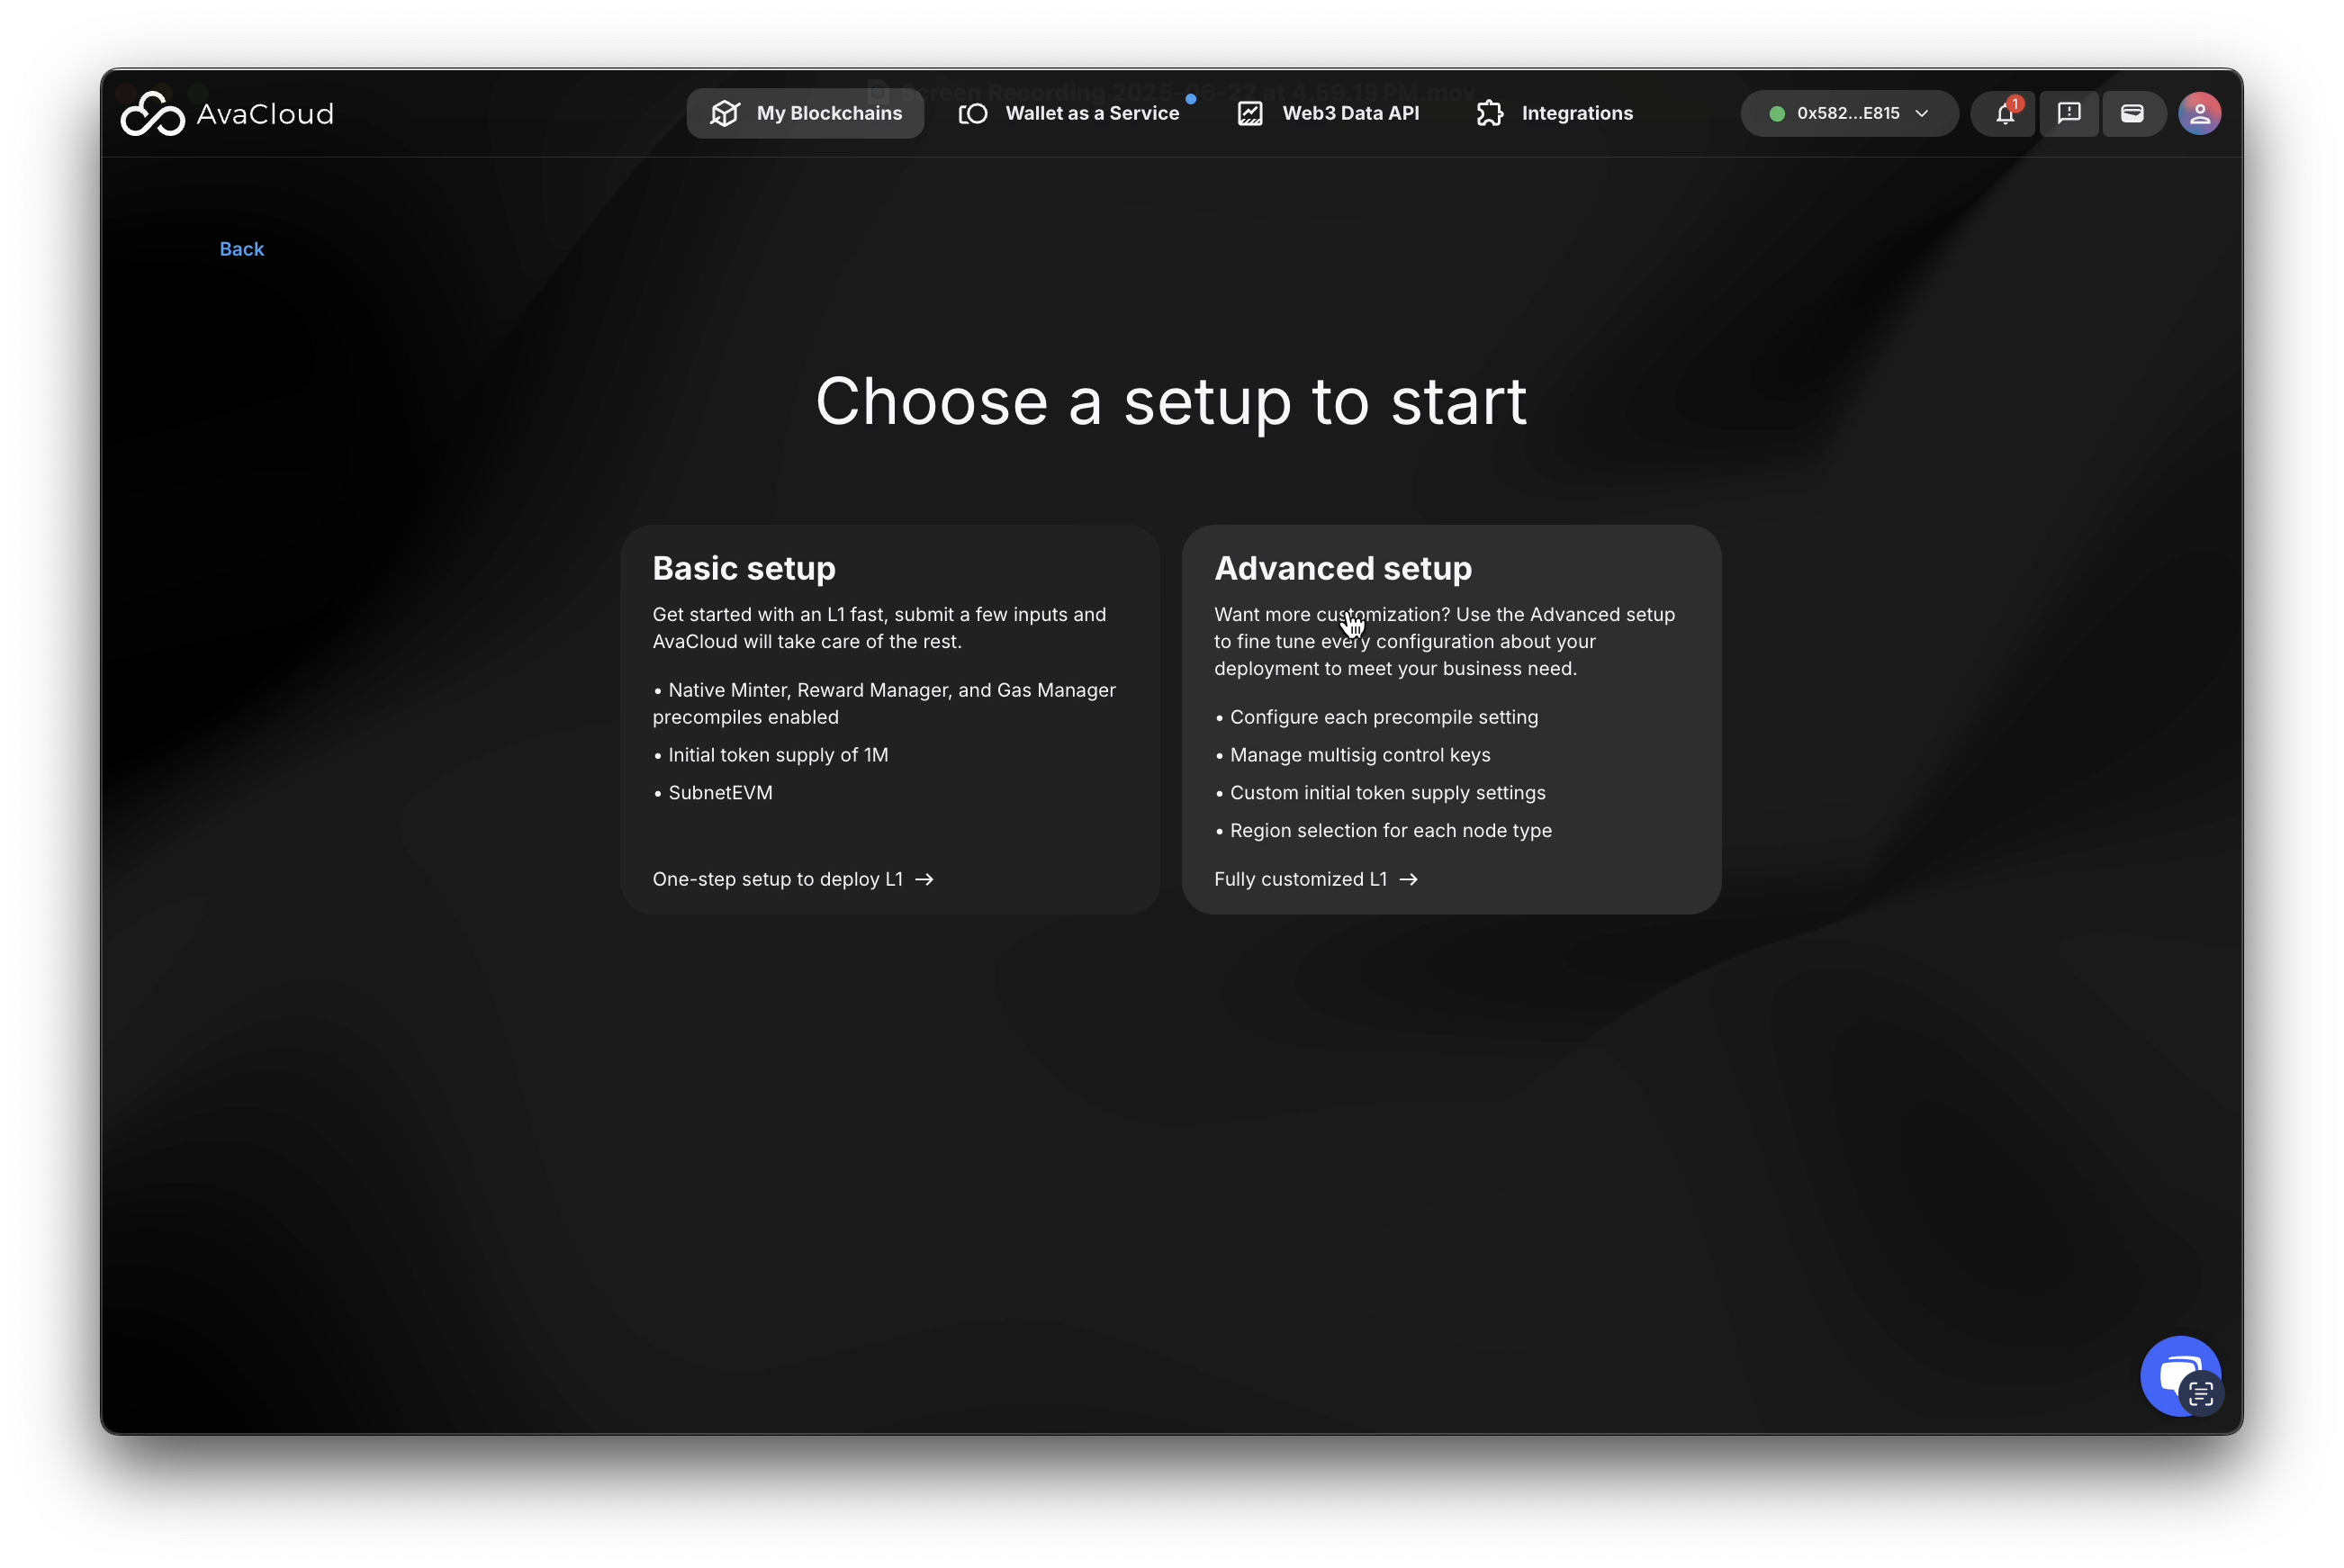
Task: Expand the 0x582...E815 wallet dropdown
Action: pos(1847,114)
